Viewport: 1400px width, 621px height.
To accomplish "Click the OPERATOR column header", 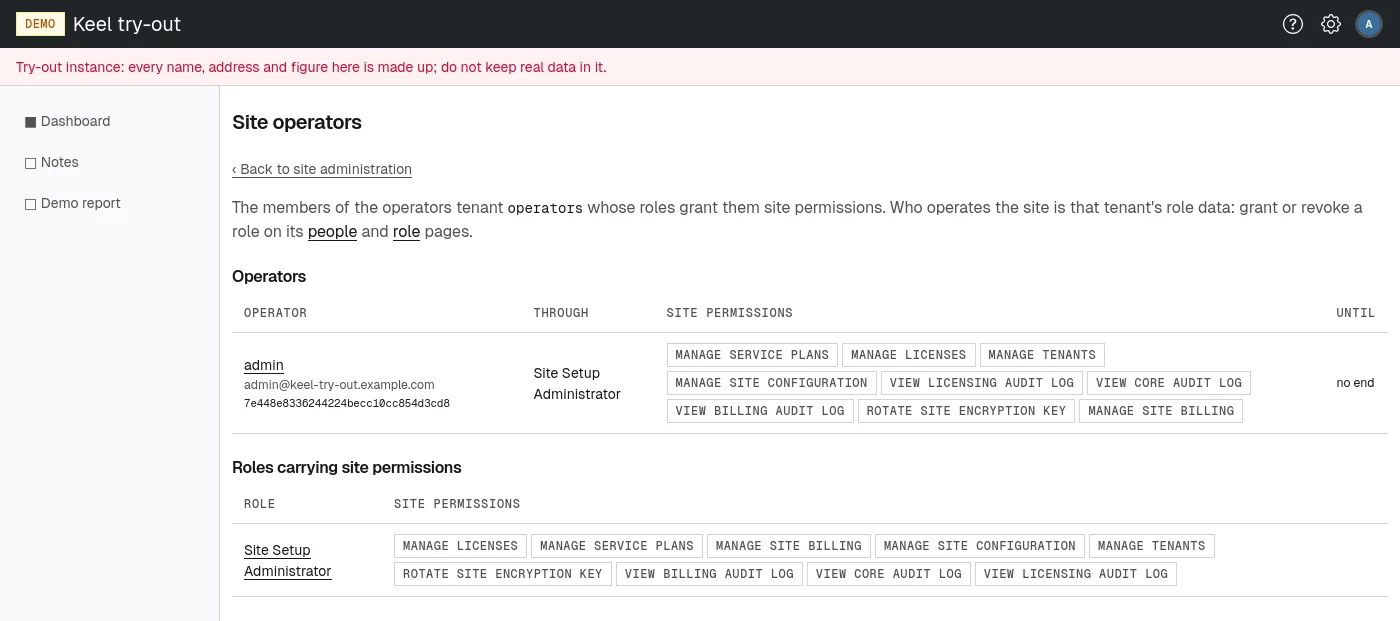I will 275,313.
